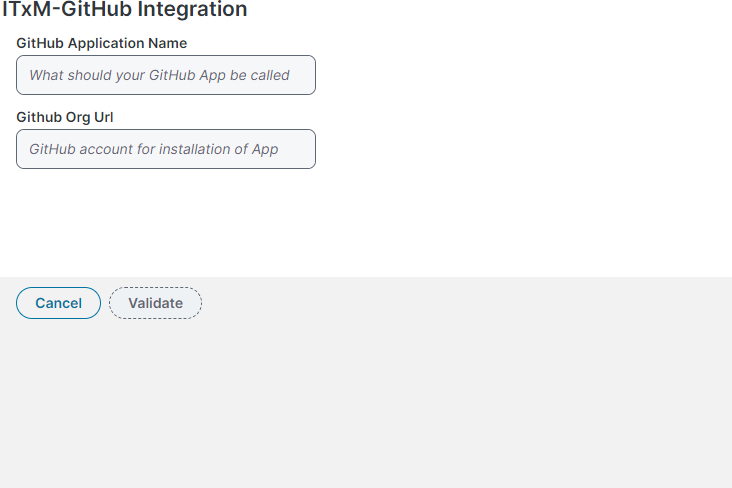Place the cursor in the app name box
Viewport: 732px width, 488px height.
coord(166,75)
